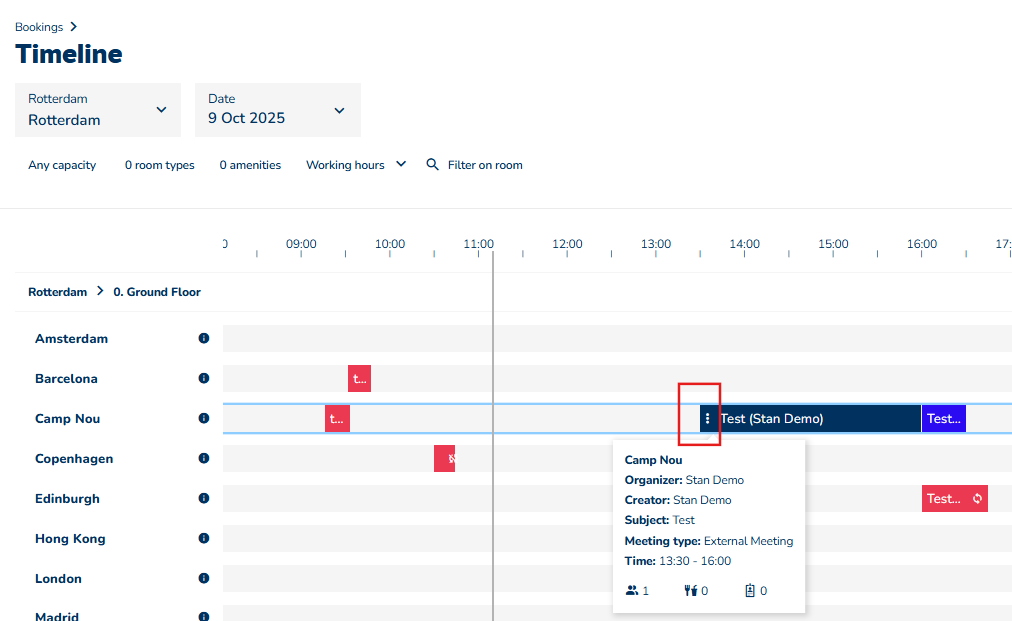Image resolution: width=1012 pixels, height=621 pixels.
Task: Select the red booking in the Barcelona row
Action: point(359,379)
